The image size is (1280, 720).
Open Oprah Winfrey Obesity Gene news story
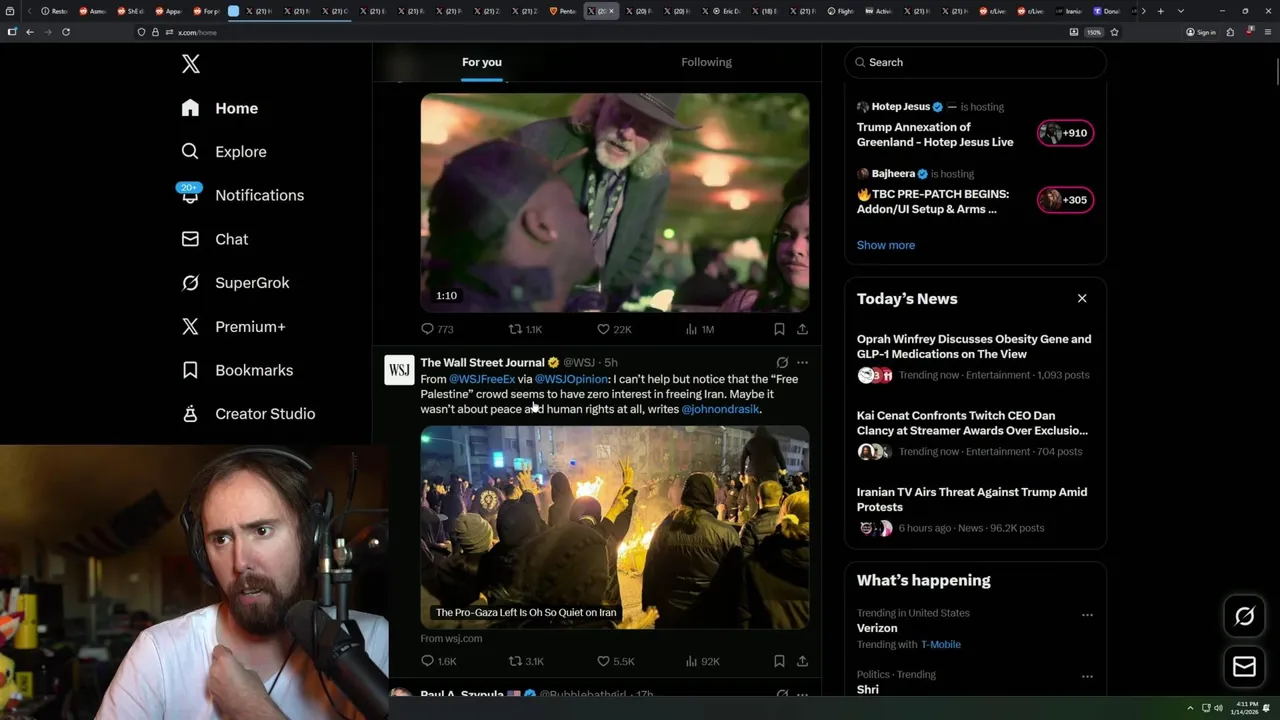tap(974, 346)
